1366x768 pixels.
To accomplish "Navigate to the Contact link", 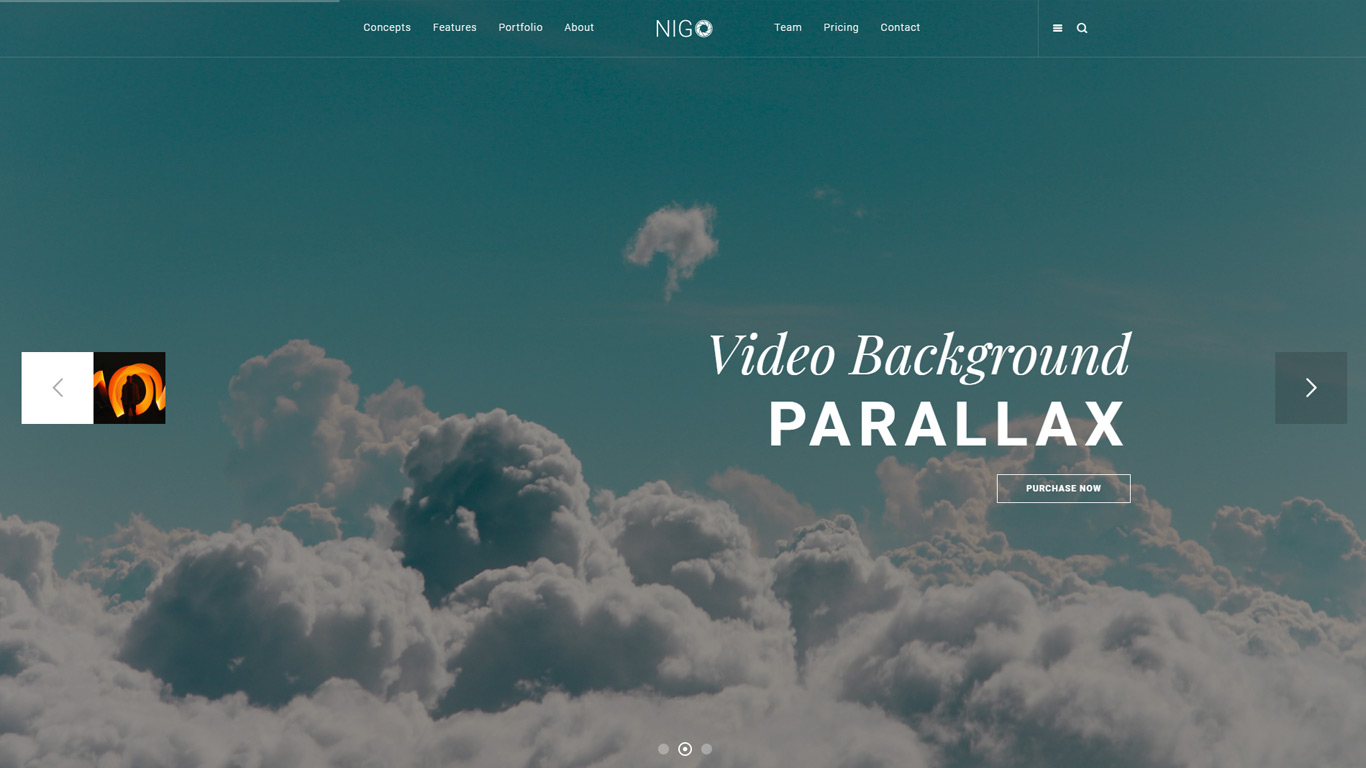I will coord(900,28).
